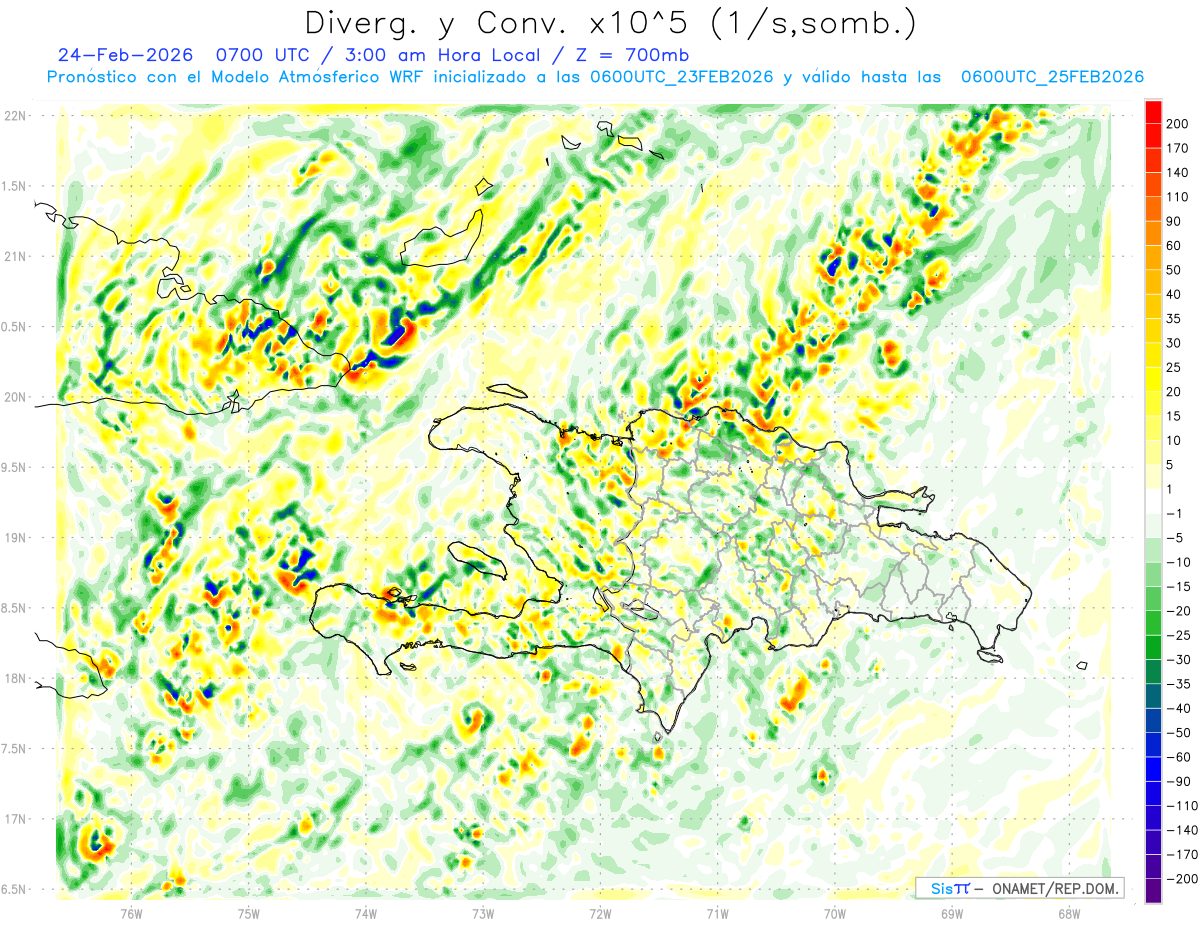Screen dimensions: 1200x927
Task: Click the '18N' latitude label
Action: click(15, 678)
